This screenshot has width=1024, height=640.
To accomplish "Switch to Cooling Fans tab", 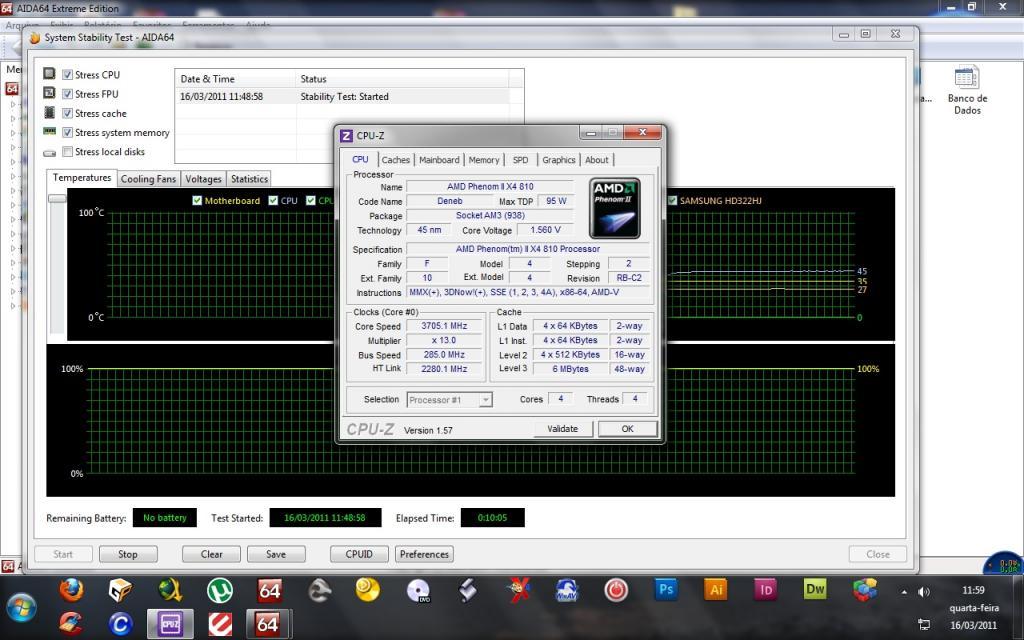I will [x=148, y=179].
